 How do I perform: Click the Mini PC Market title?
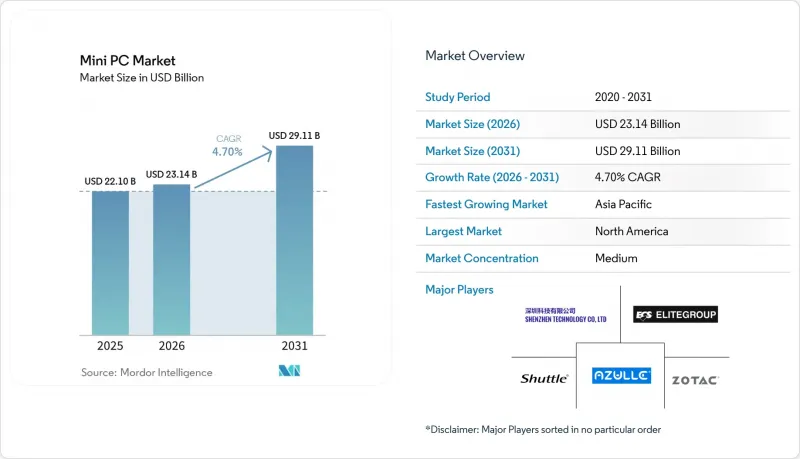tap(128, 61)
